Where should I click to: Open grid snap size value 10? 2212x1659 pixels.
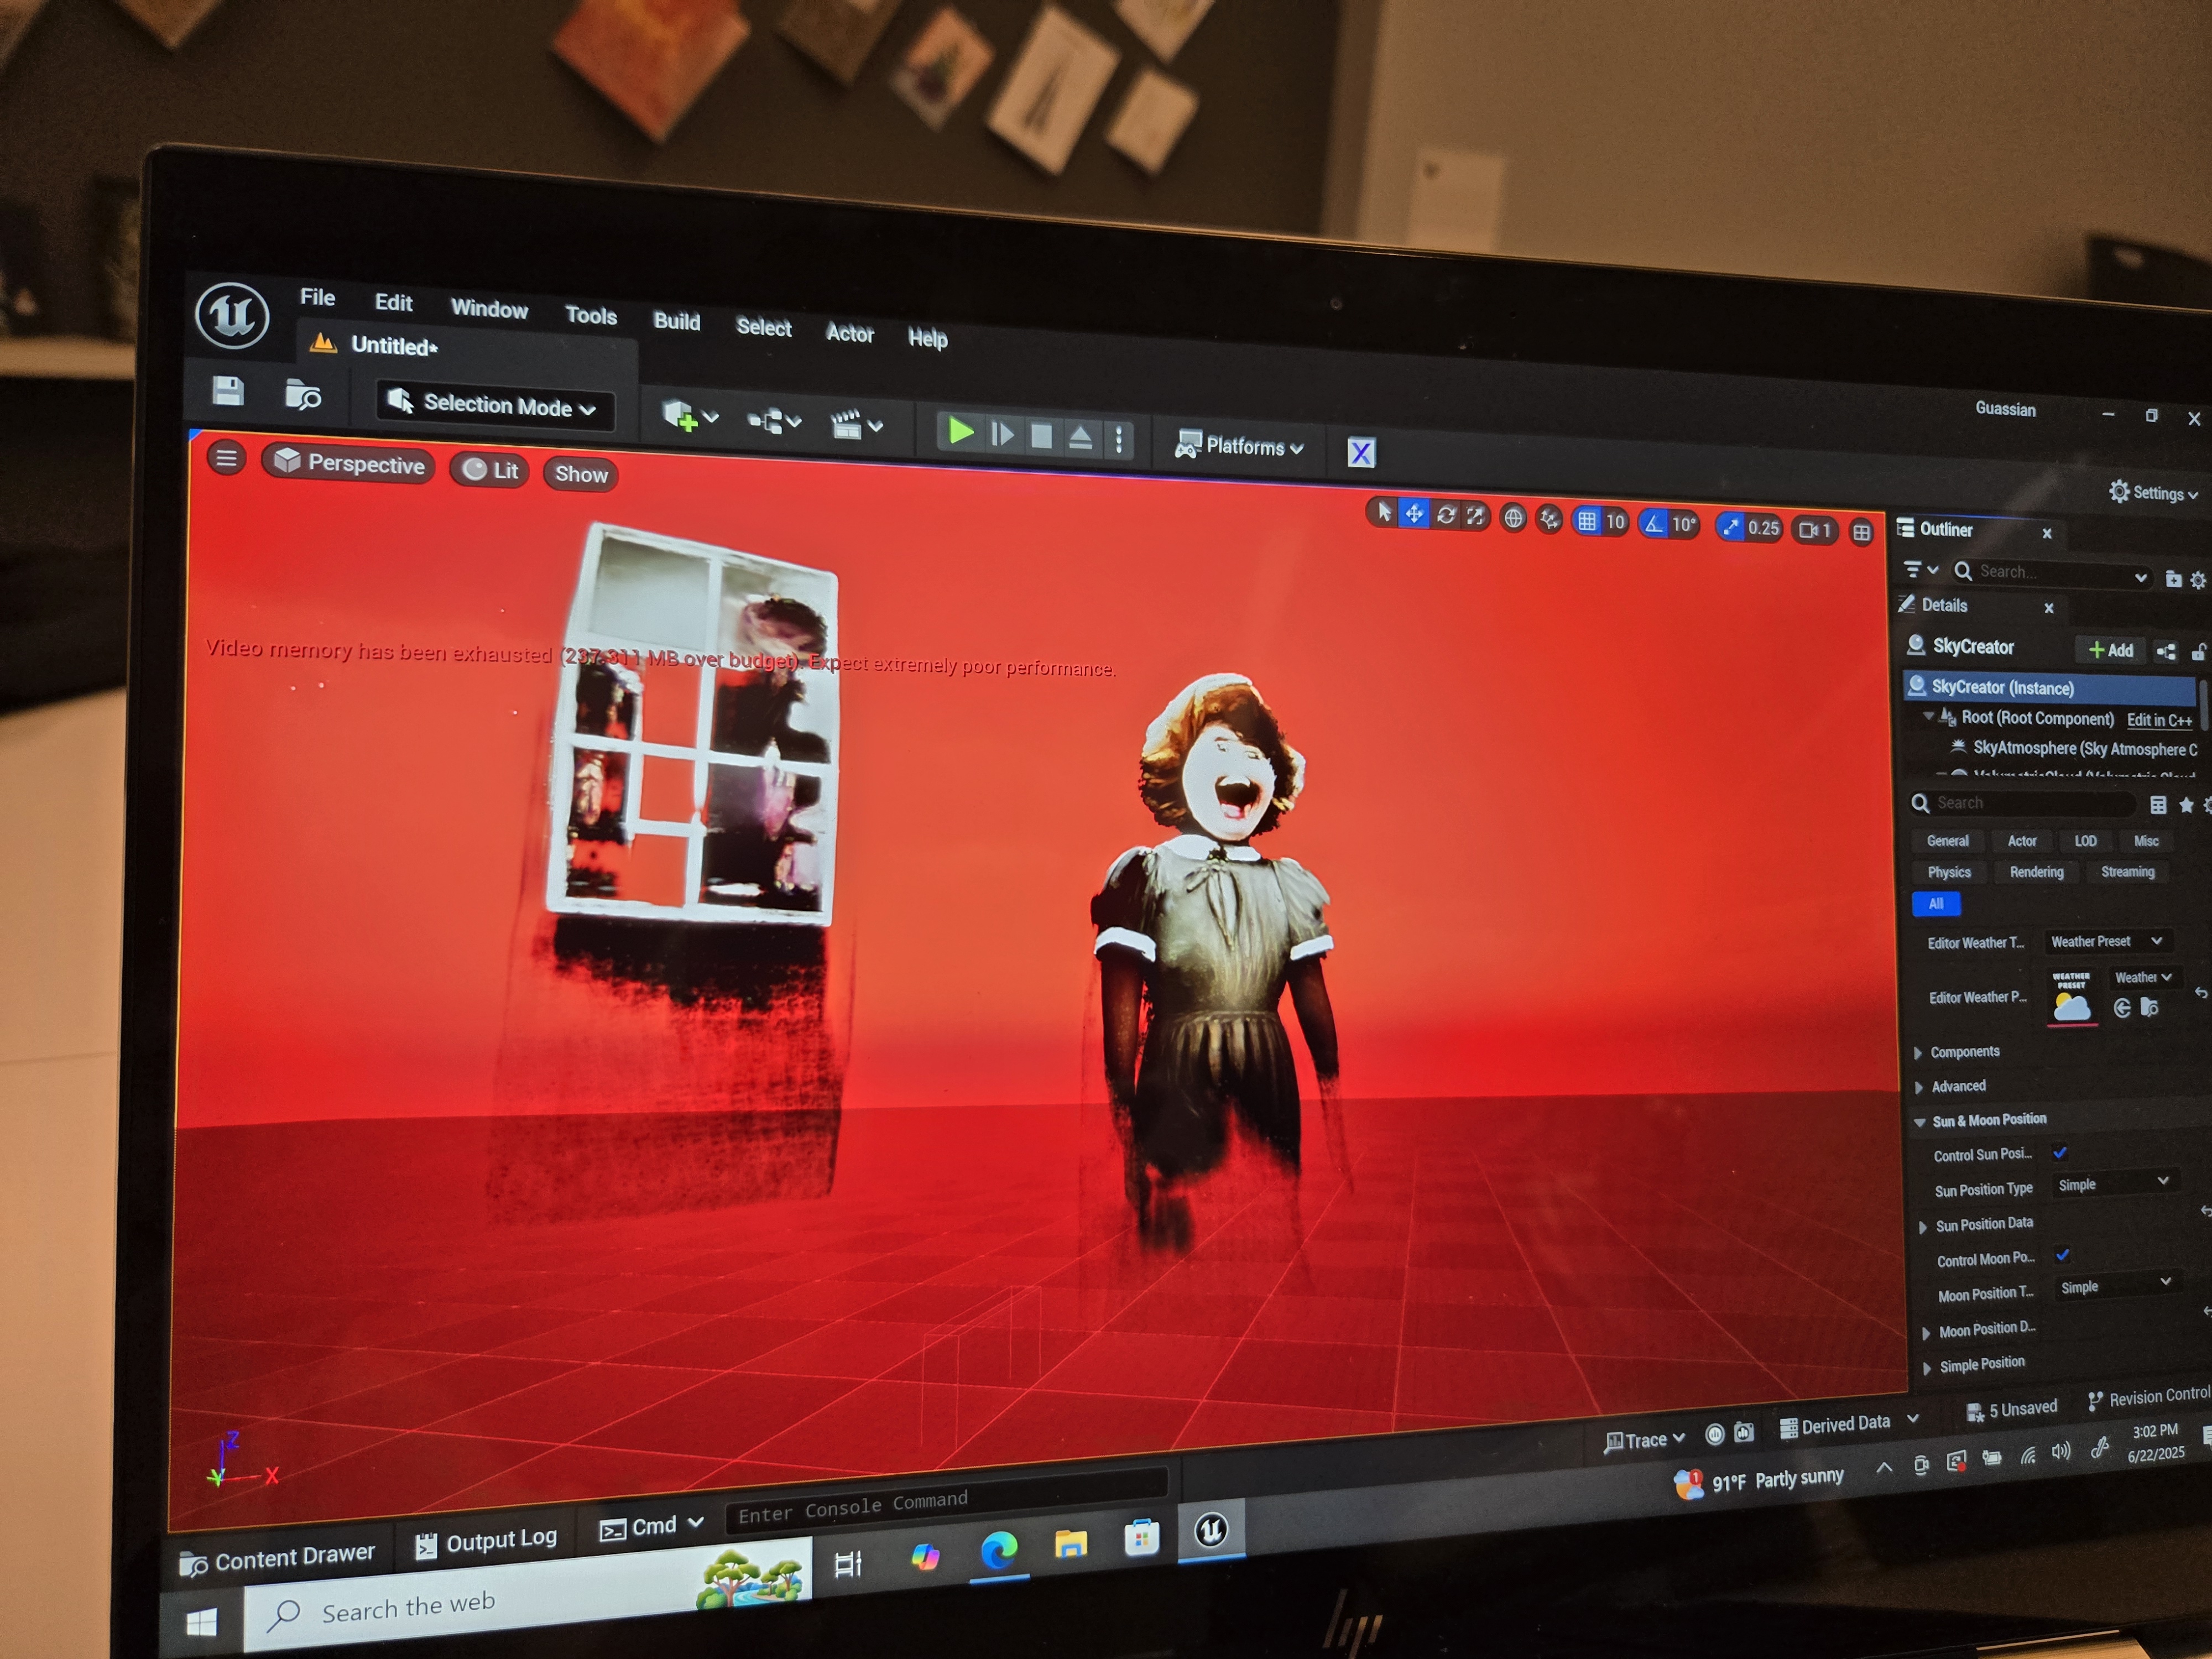[x=1615, y=522]
